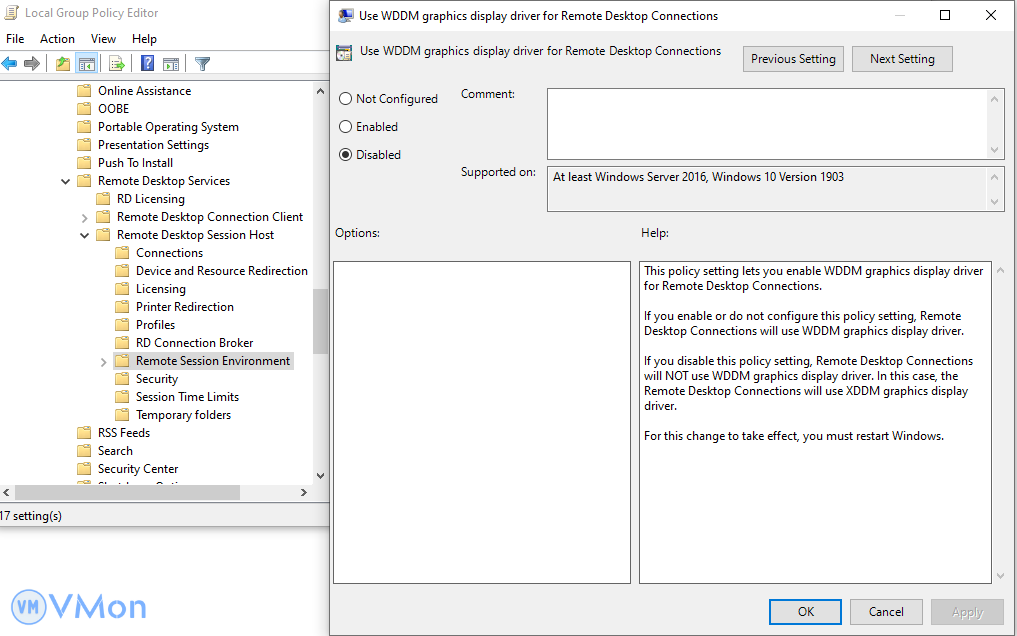Image resolution: width=1017 pixels, height=636 pixels.
Task: Click the Up One Level folder icon
Action: (63, 64)
